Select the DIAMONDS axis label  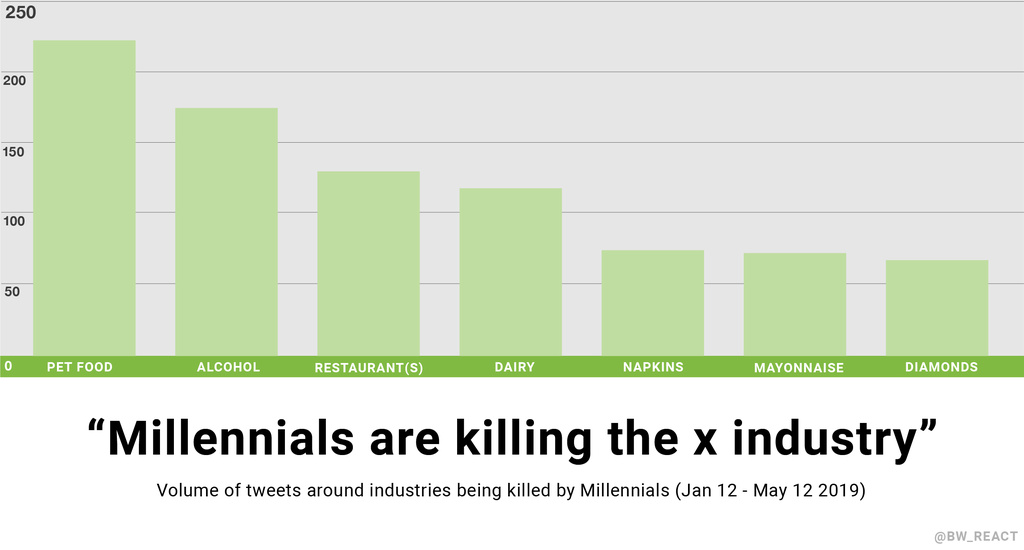[x=941, y=367]
